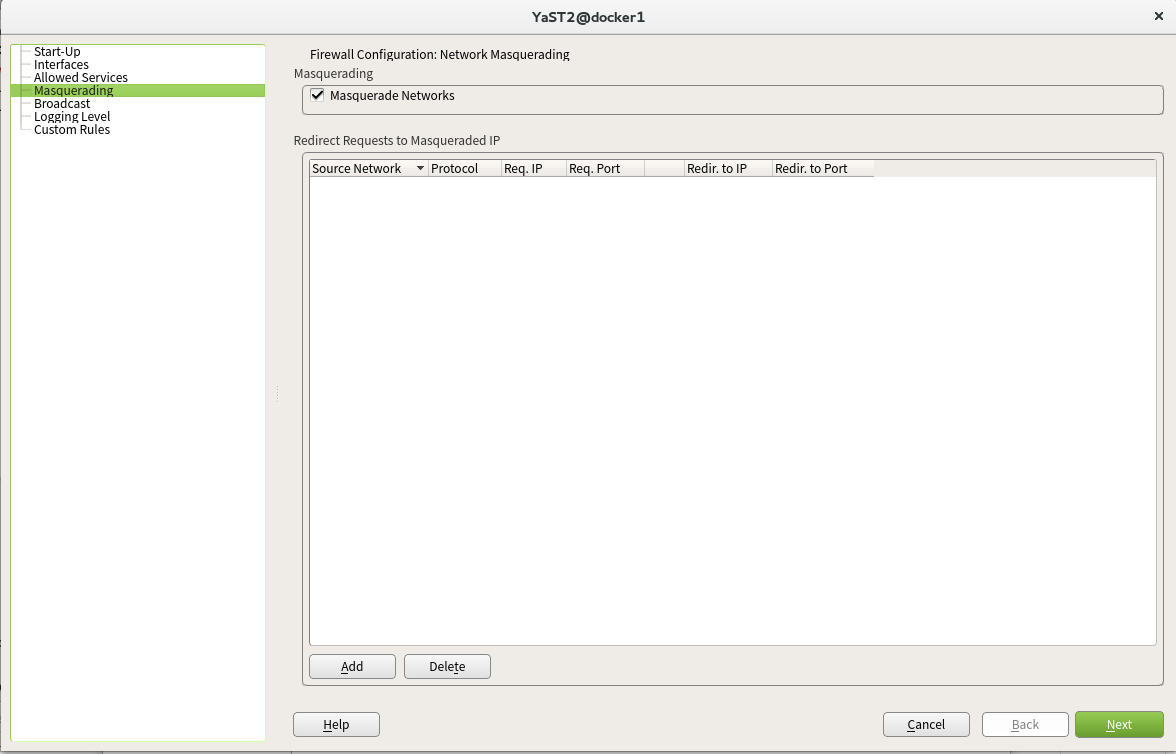Screen dimensions: 1176x754
Task: Select Interfaces in the sidebar tree
Action: point(61,65)
